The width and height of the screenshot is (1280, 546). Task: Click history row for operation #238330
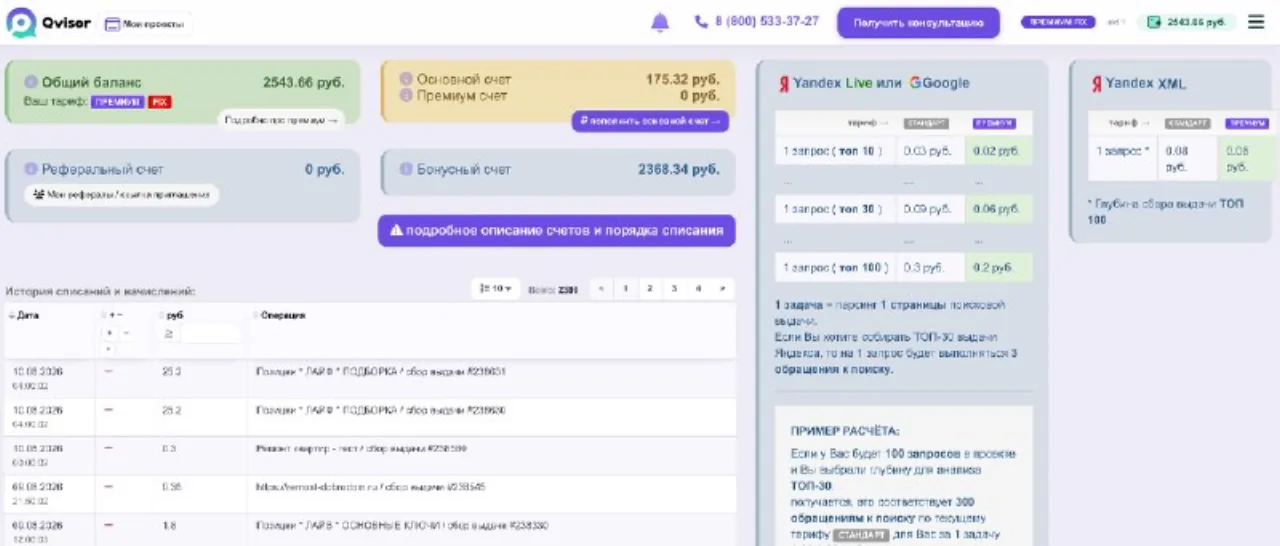click(370, 530)
